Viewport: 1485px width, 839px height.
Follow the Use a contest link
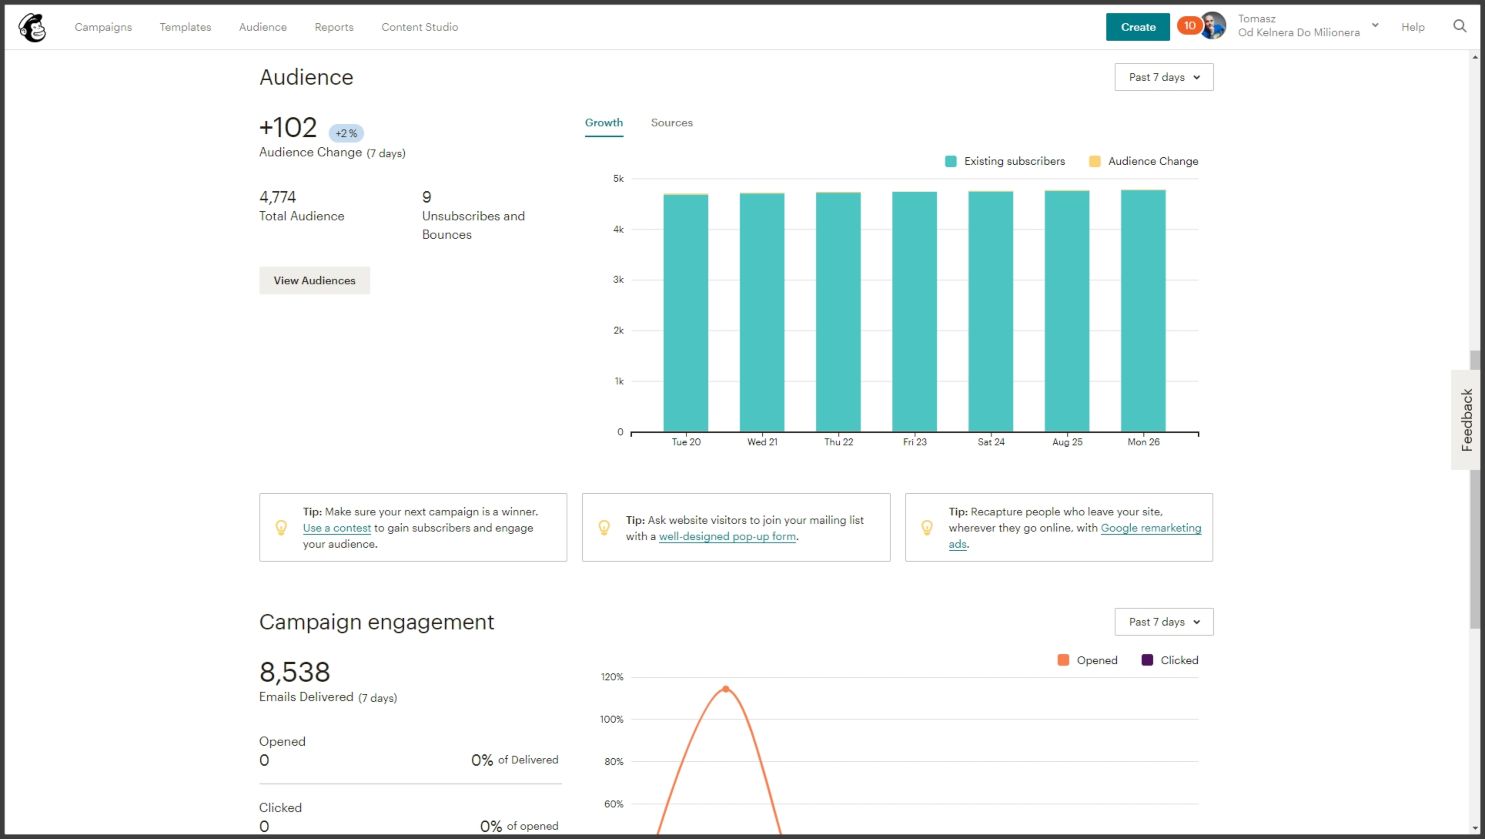337,528
